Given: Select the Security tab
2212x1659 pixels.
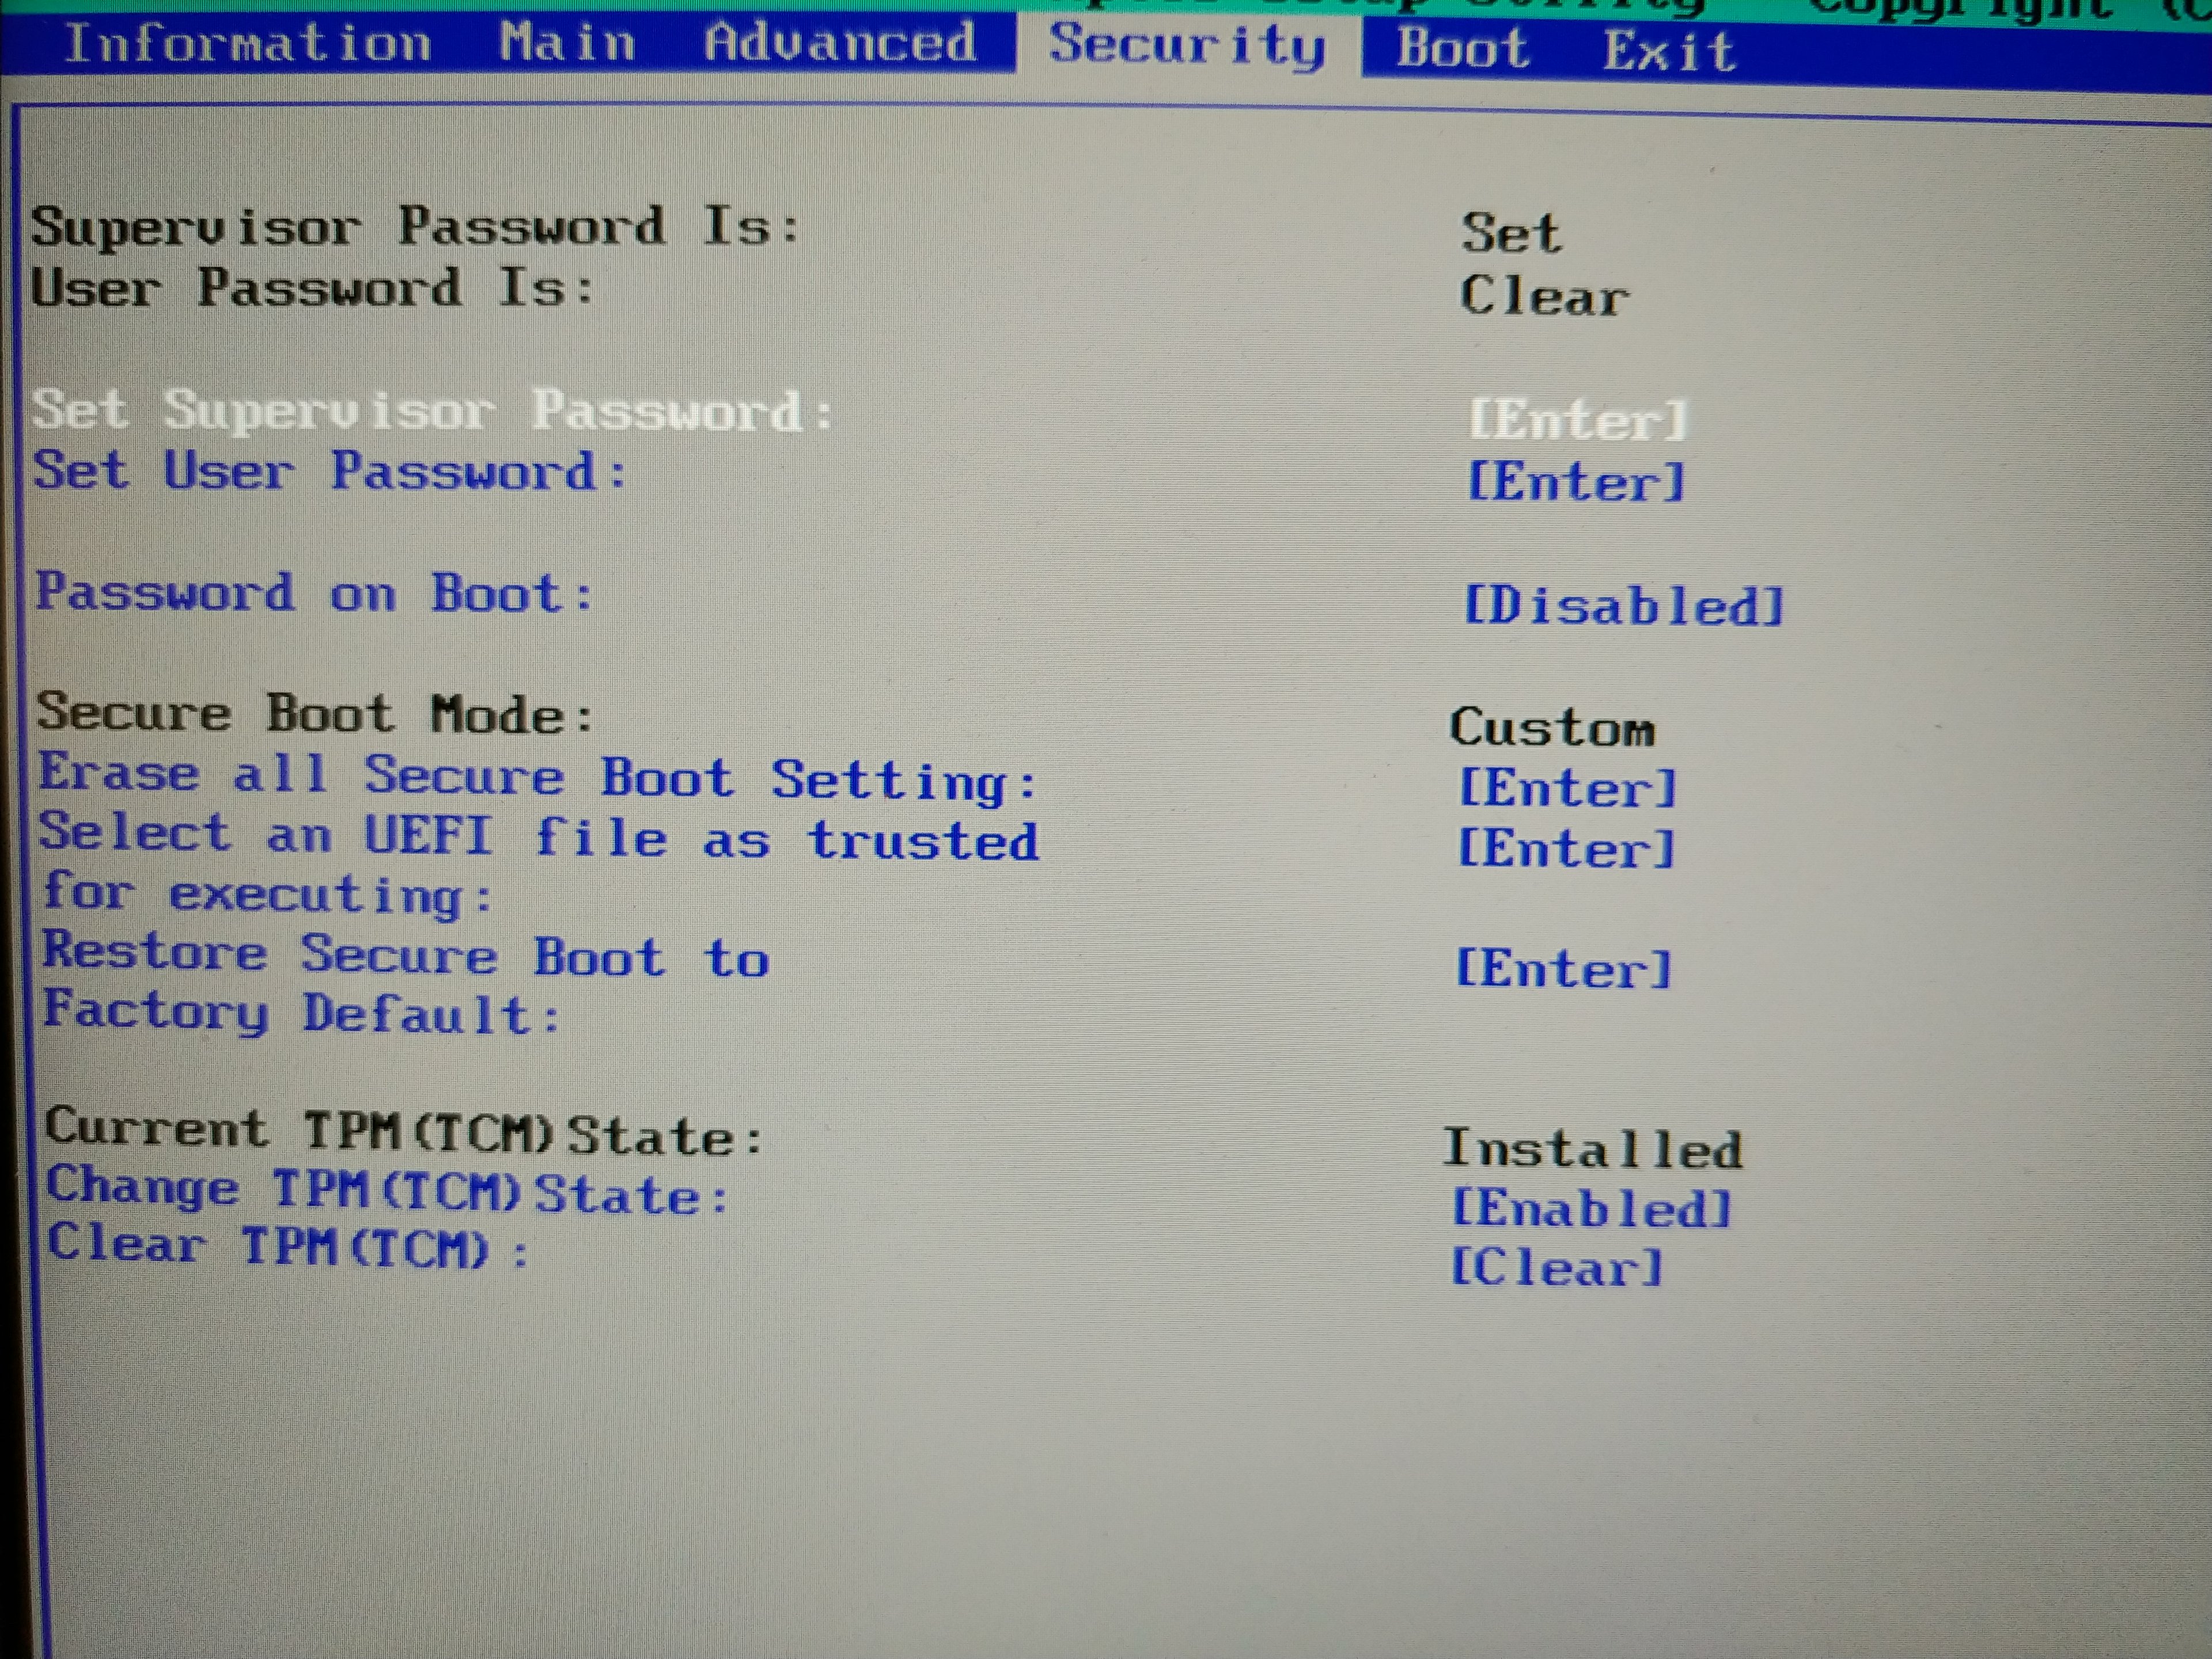Looking at the screenshot, I should [x=1187, y=45].
